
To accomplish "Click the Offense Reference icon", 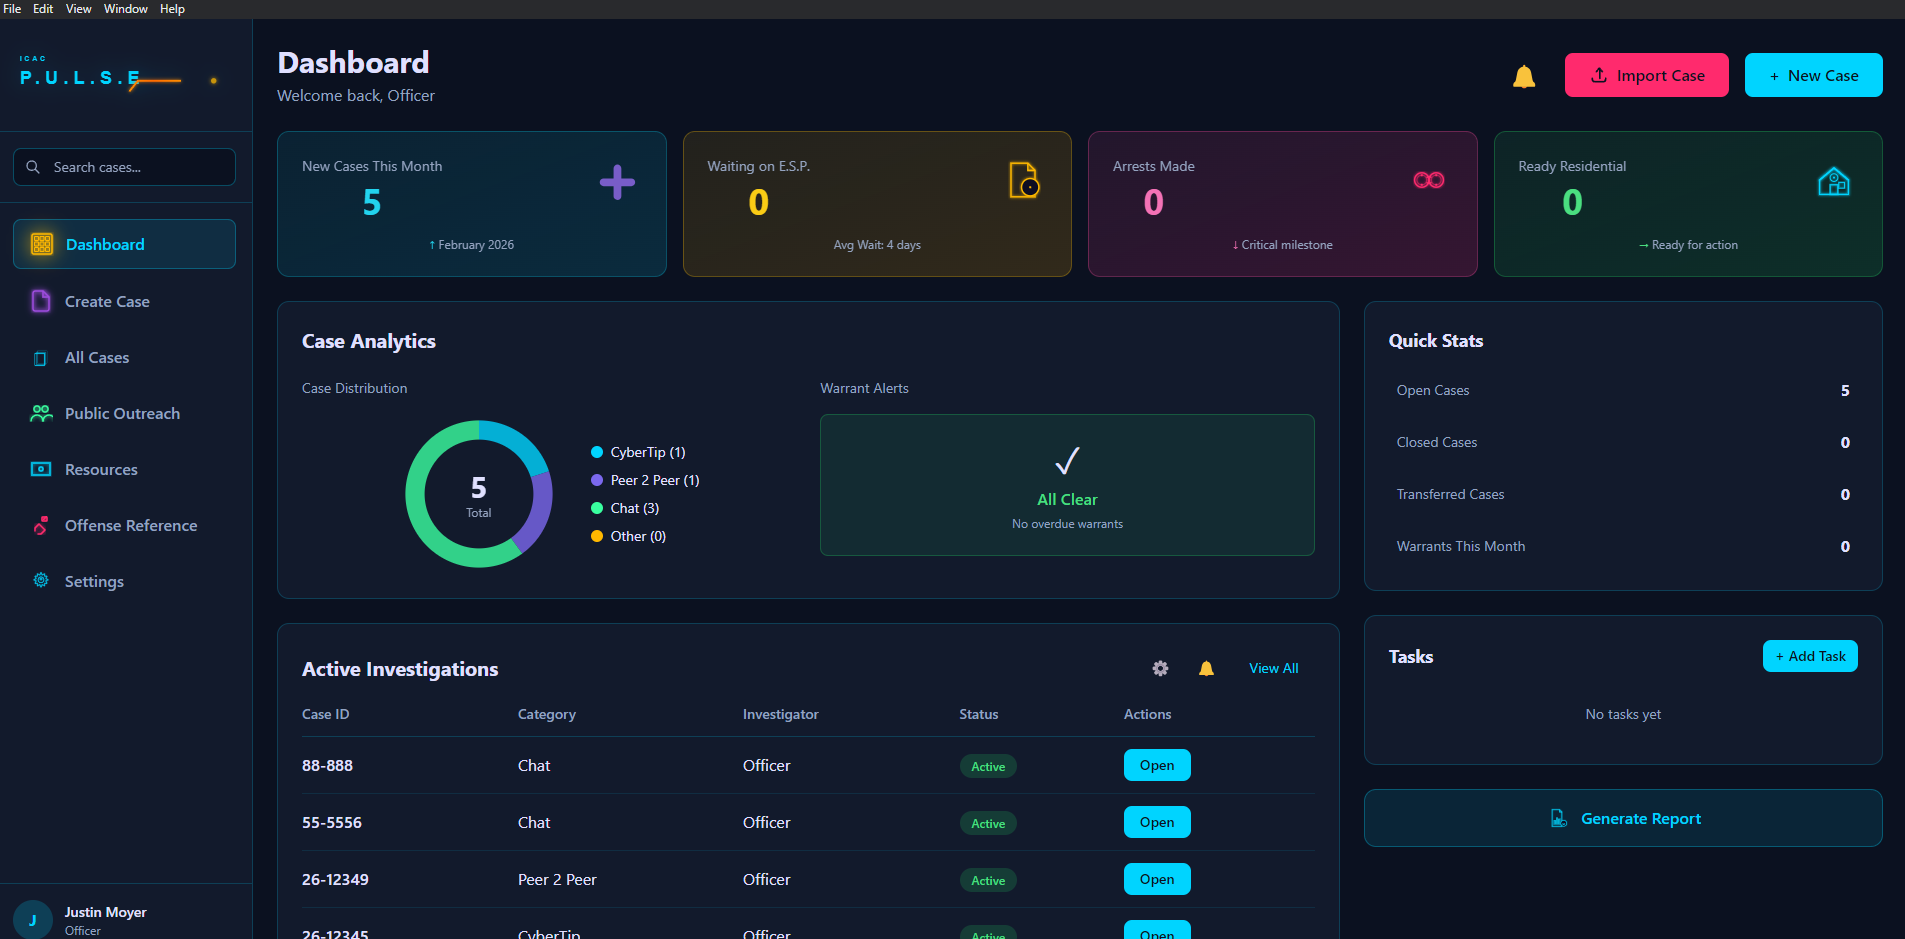I will (41, 525).
